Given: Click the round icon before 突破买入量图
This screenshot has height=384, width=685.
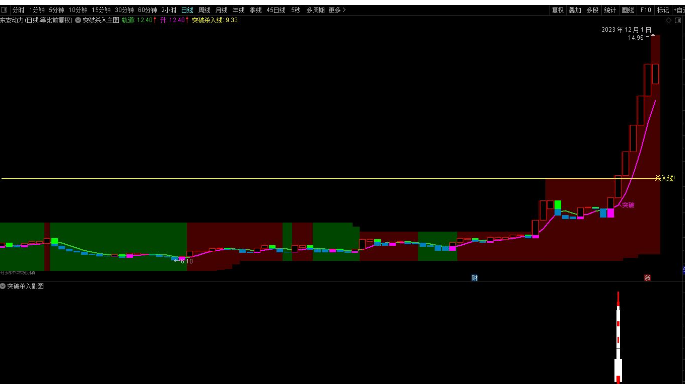Looking at the screenshot, I should tap(3, 286).
